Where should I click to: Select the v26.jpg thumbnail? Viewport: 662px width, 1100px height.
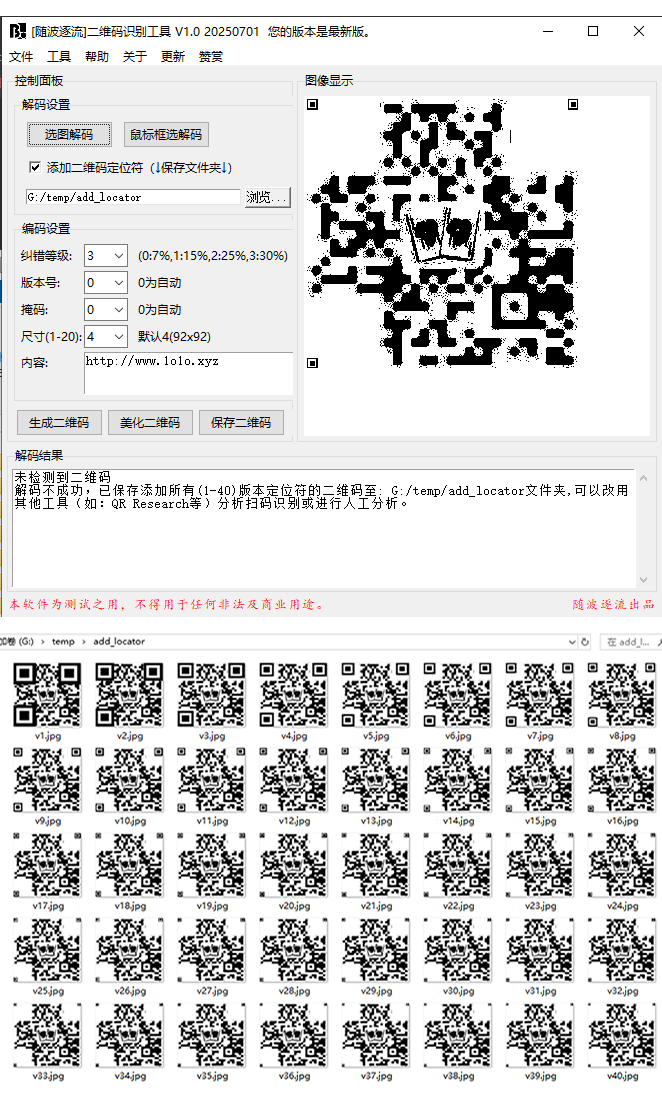click(130, 950)
